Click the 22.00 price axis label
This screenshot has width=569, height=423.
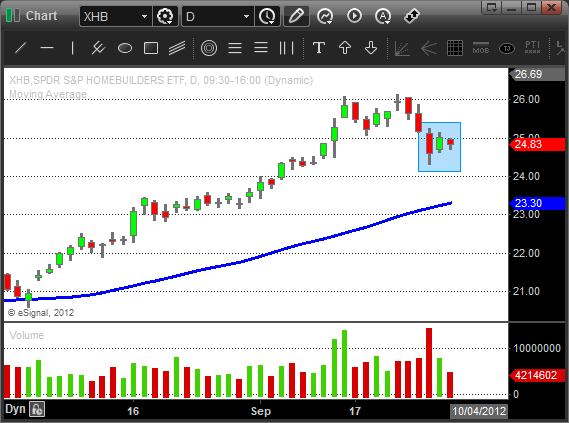coord(526,253)
